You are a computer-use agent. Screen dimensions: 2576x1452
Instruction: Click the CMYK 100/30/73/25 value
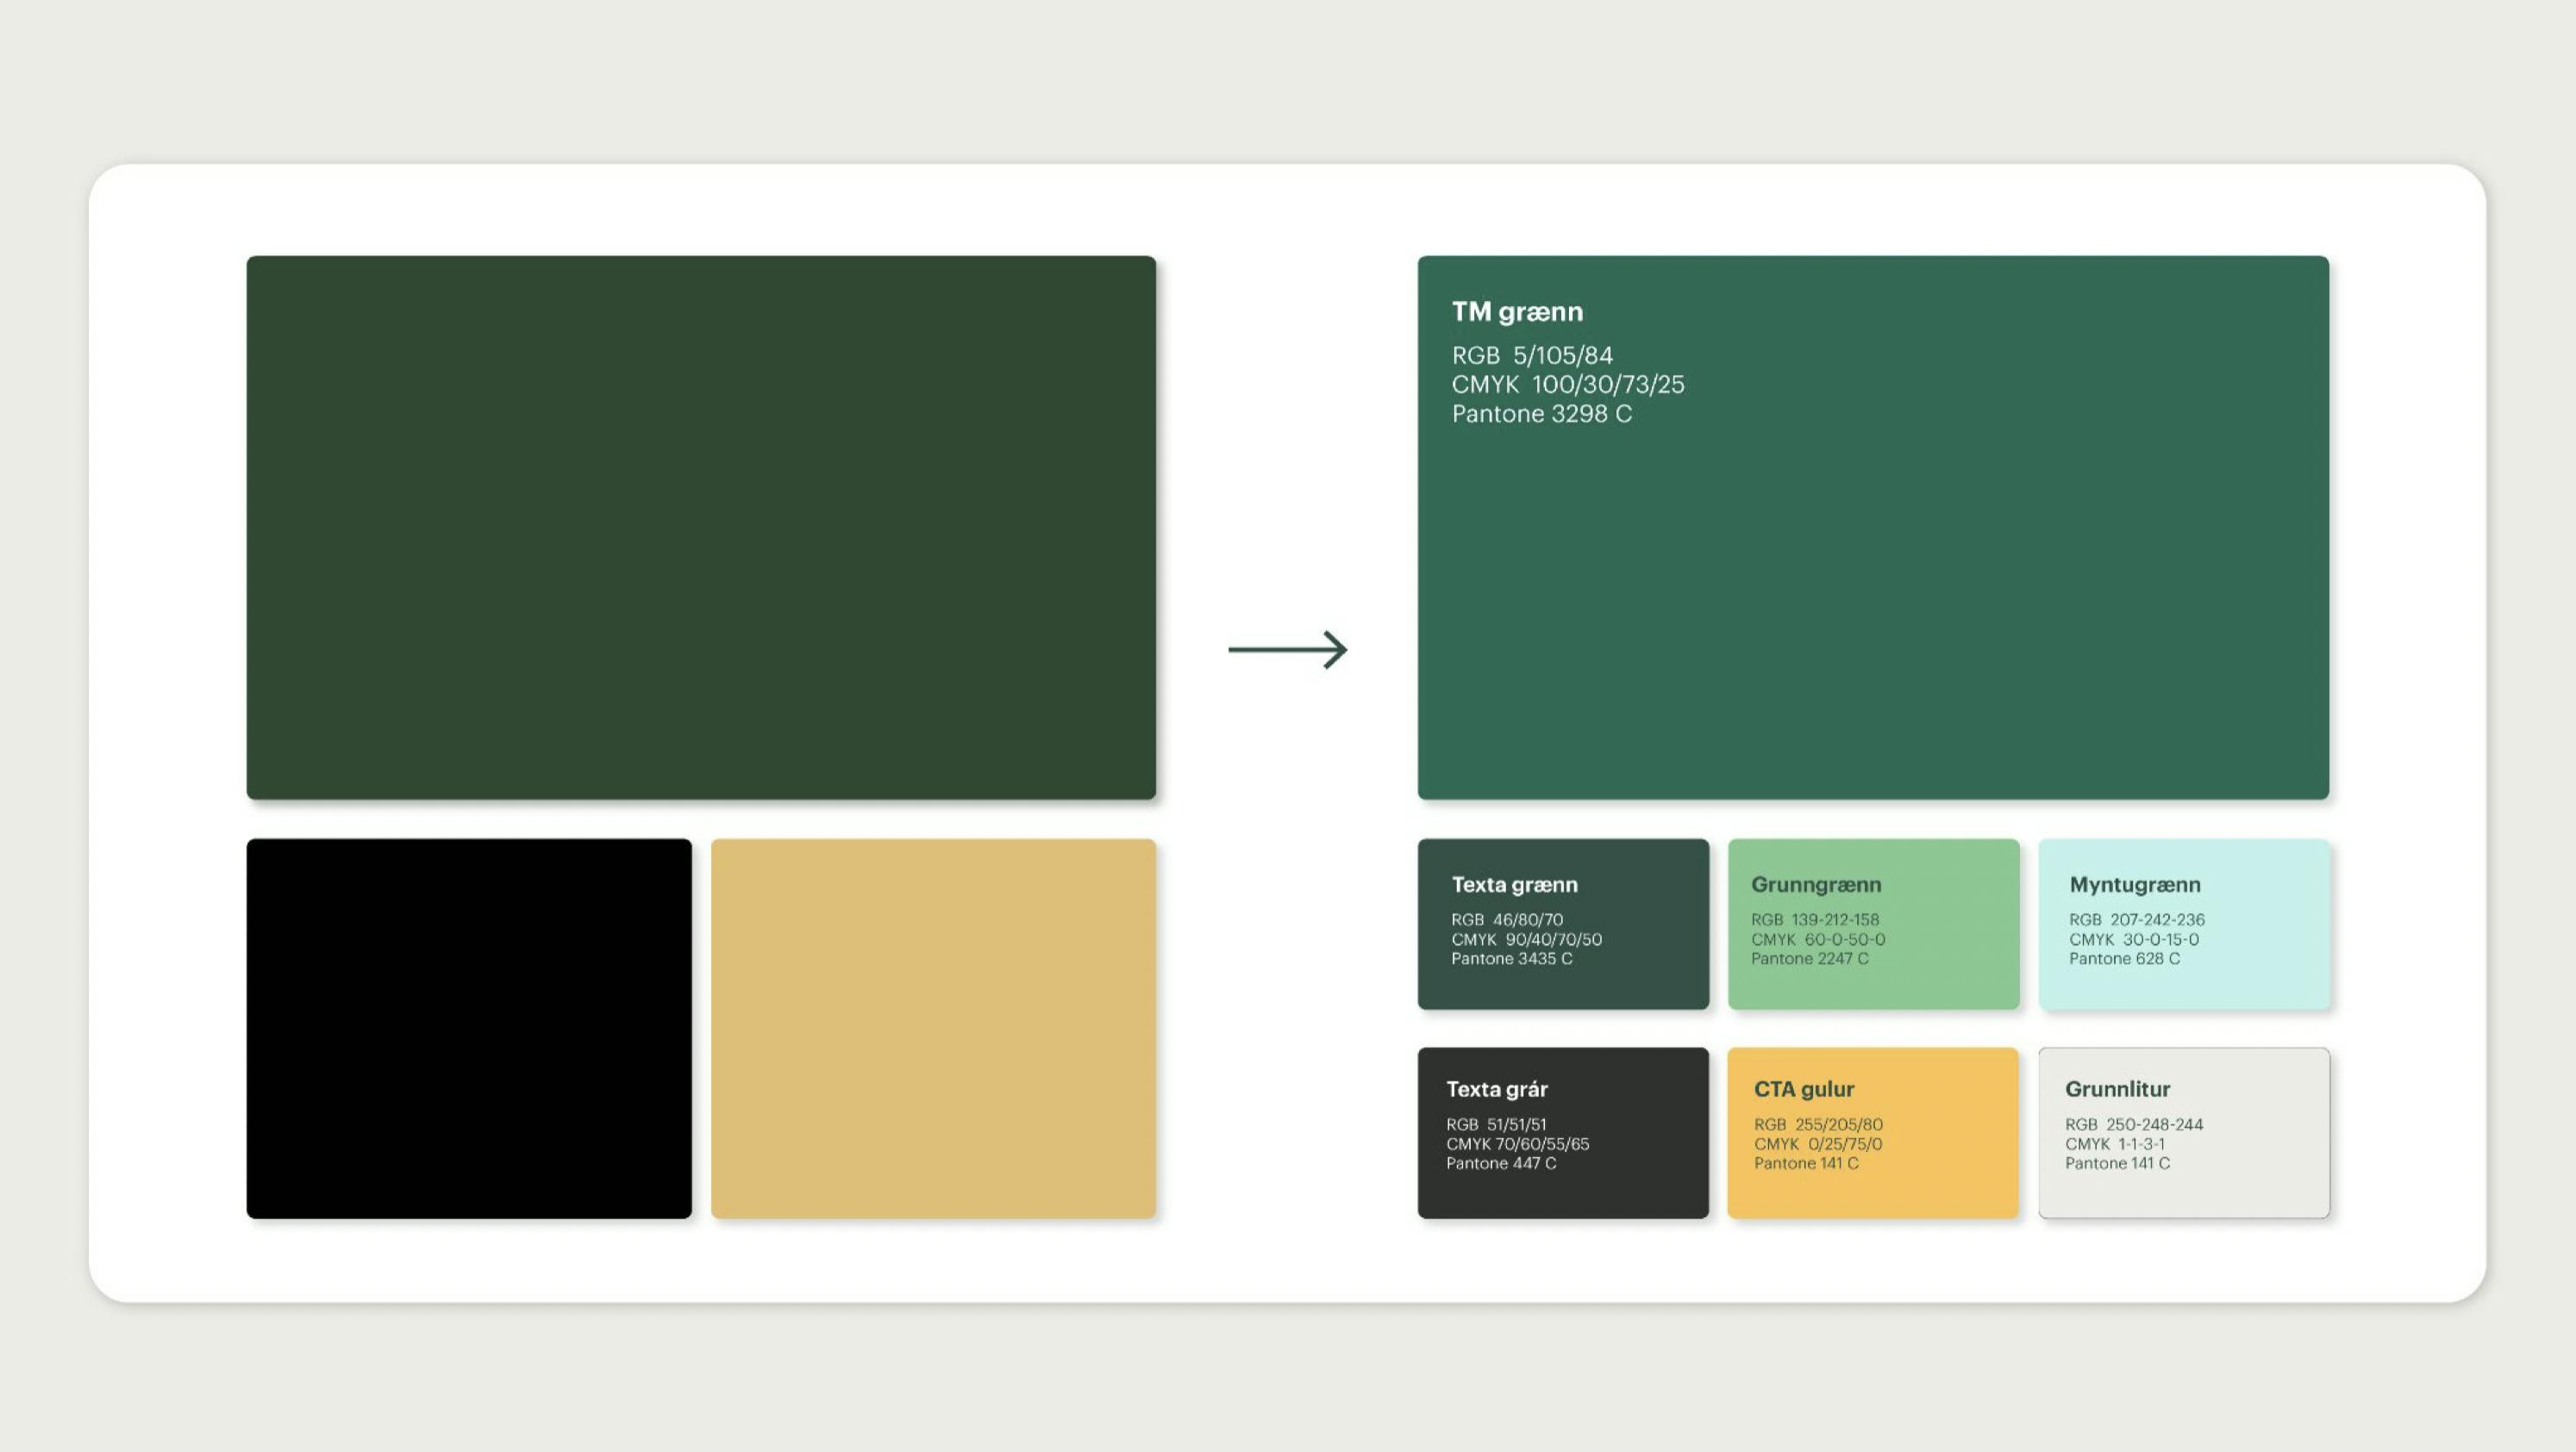1568,384
